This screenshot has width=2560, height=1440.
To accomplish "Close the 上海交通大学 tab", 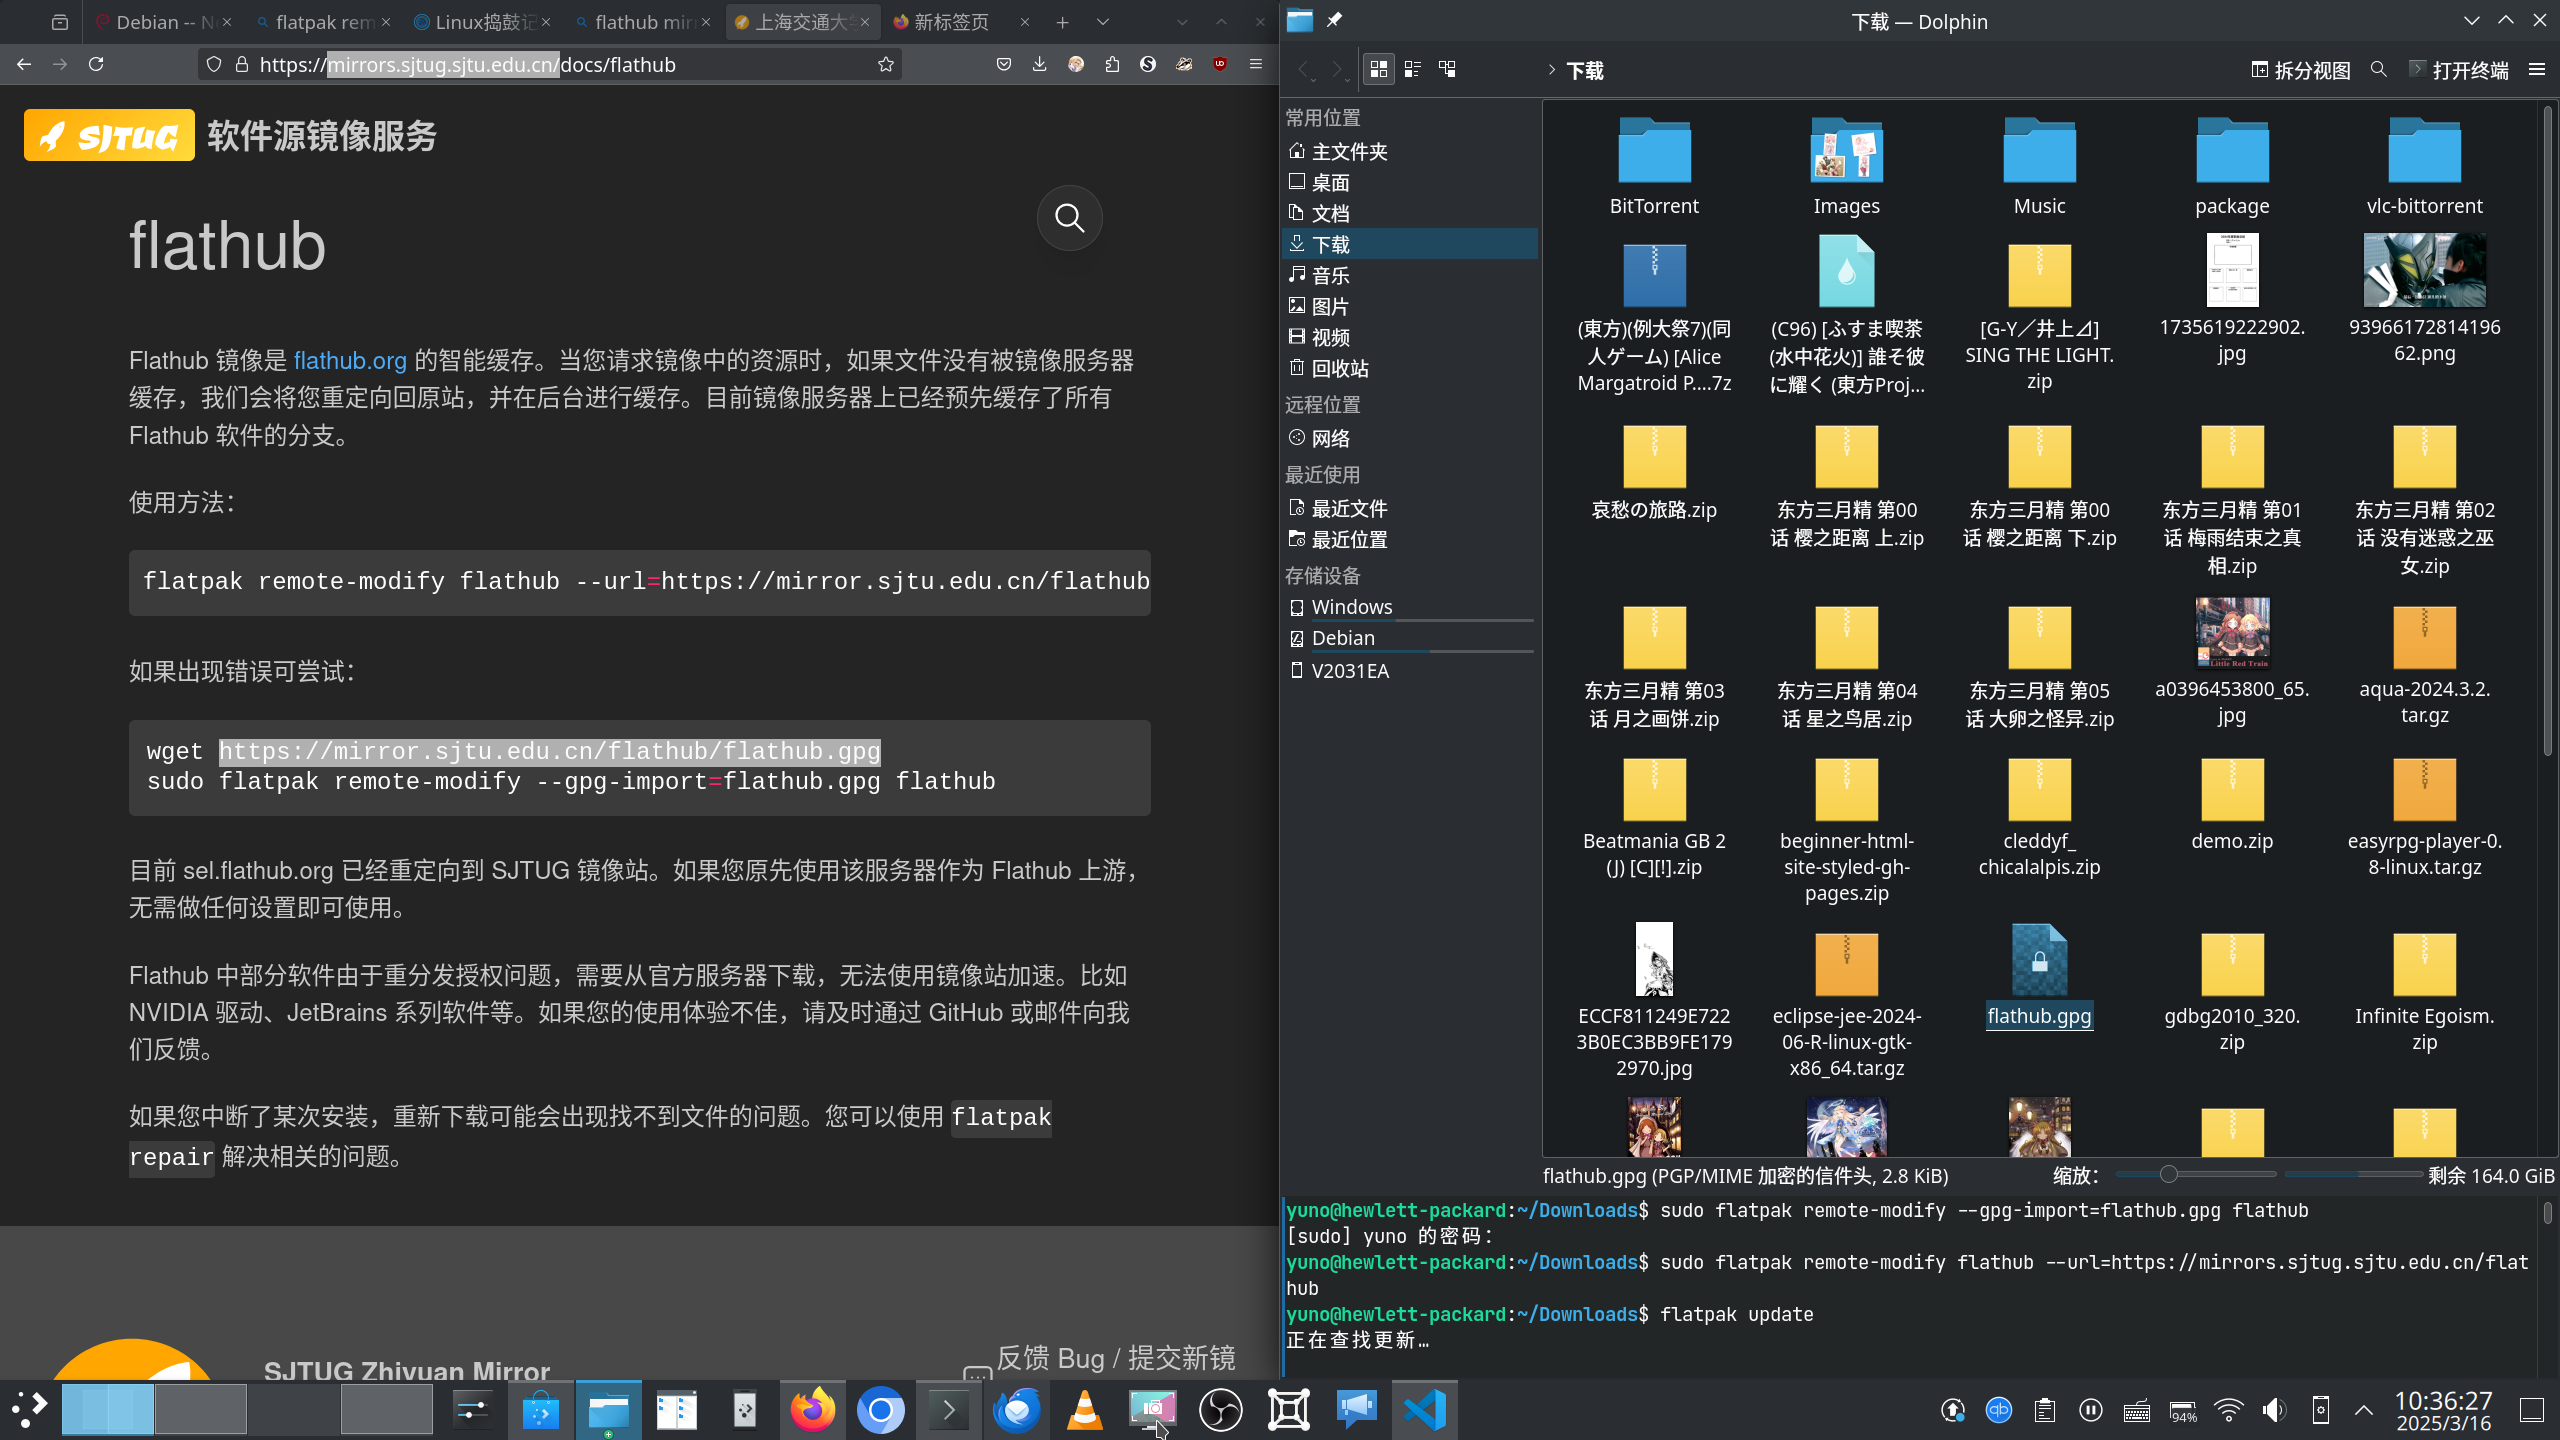I will (x=865, y=22).
